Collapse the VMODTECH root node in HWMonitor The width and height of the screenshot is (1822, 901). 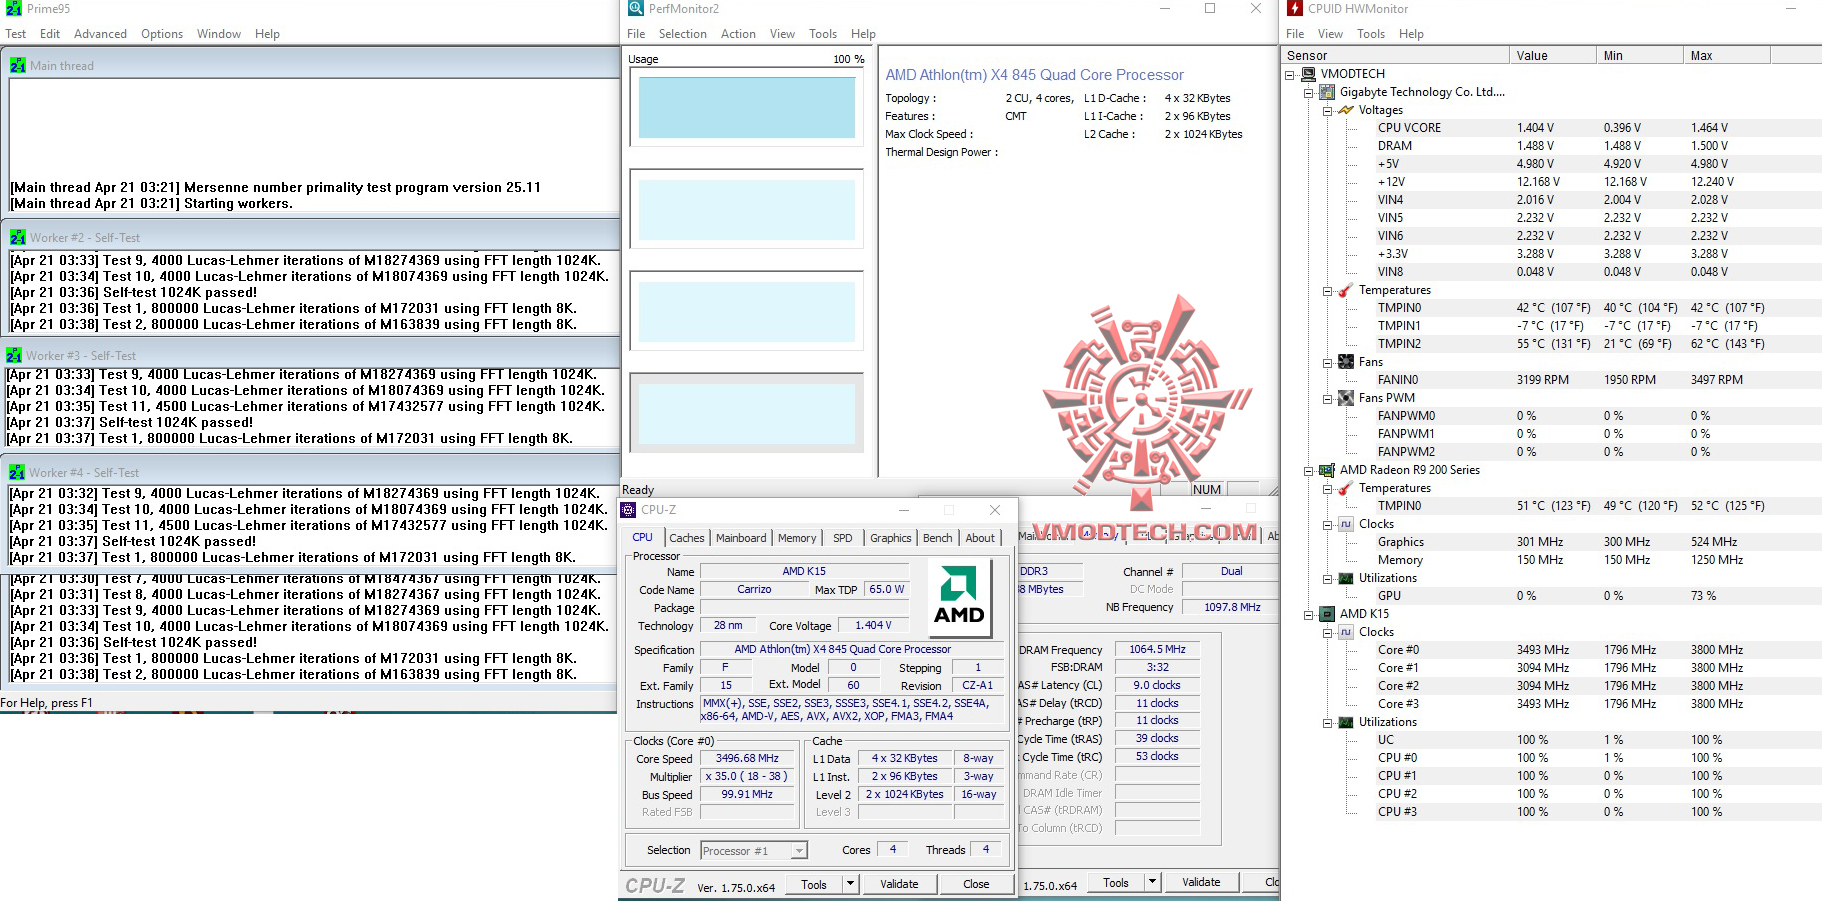click(1290, 74)
